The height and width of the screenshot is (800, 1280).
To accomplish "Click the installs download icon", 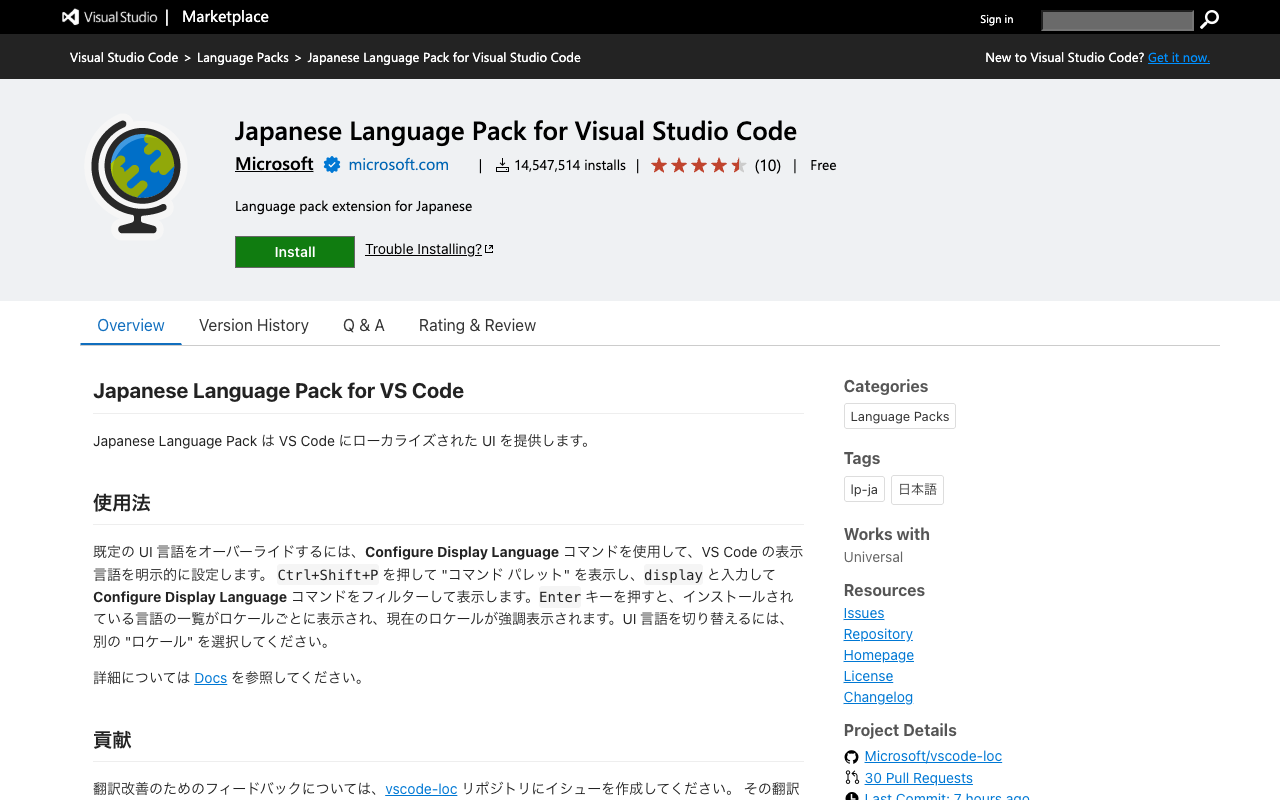I will [x=503, y=165].
